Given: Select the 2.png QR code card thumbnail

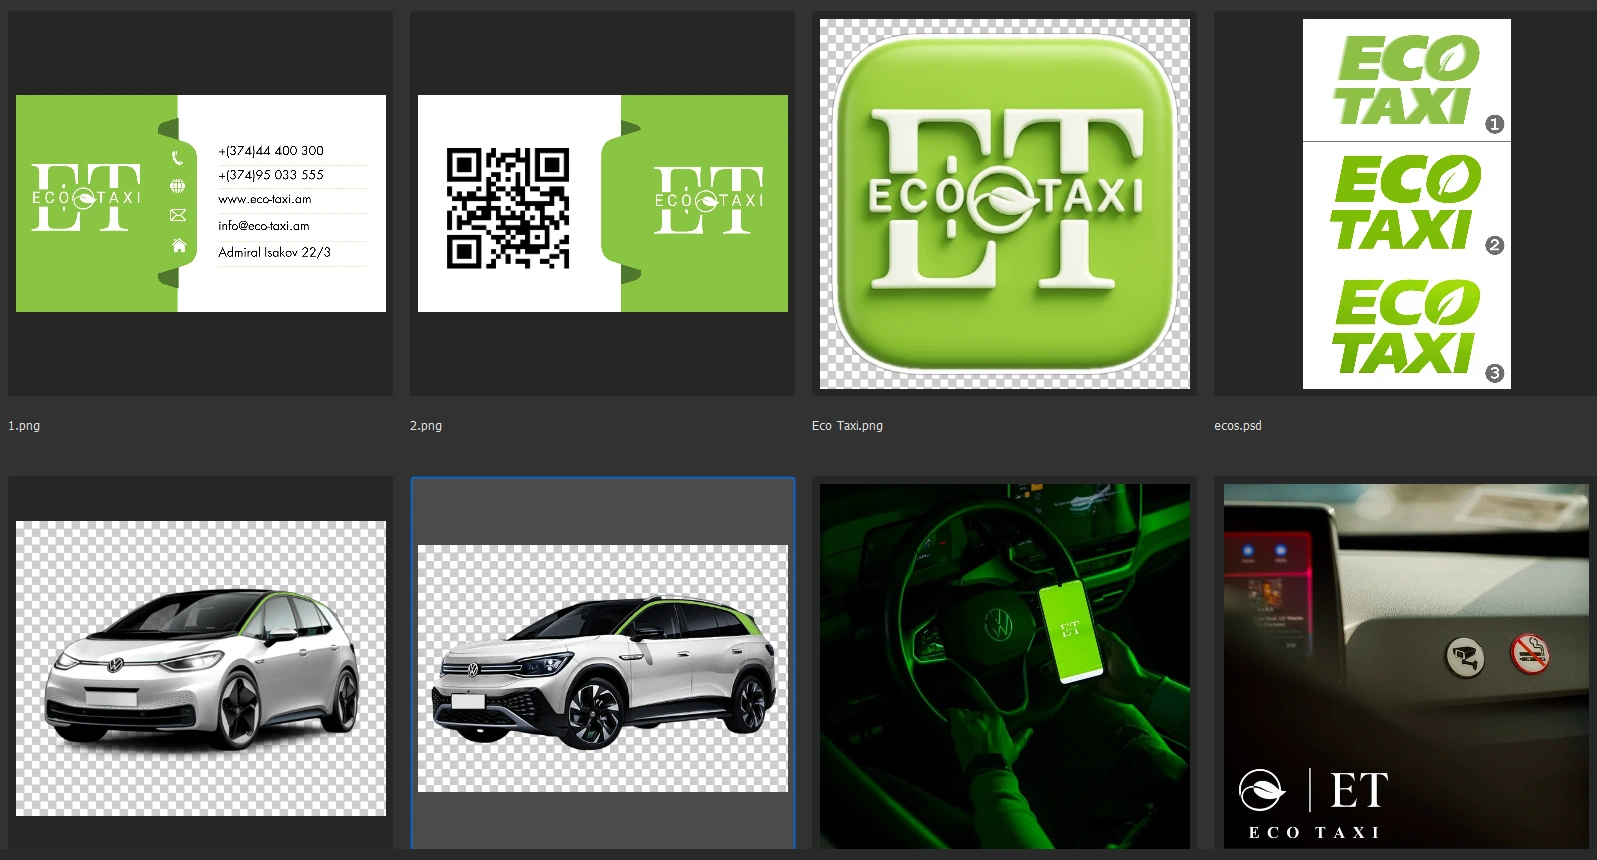Looking at the screenshot, I should pos(602,203).
